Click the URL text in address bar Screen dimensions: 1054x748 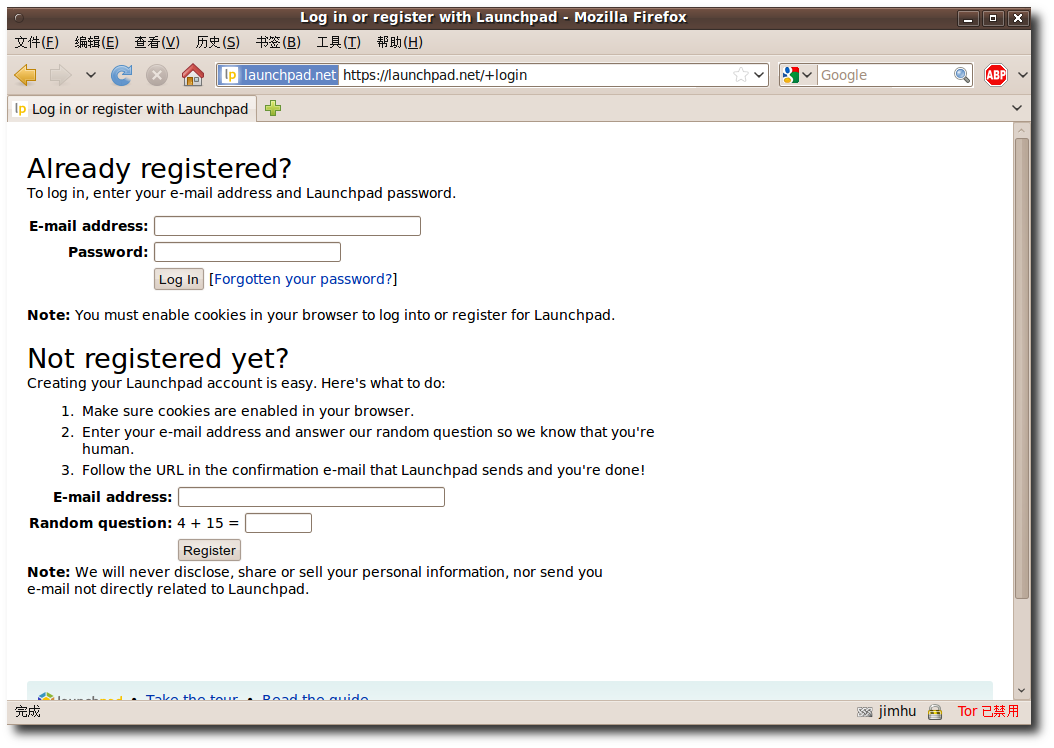(x=435, y=75)
